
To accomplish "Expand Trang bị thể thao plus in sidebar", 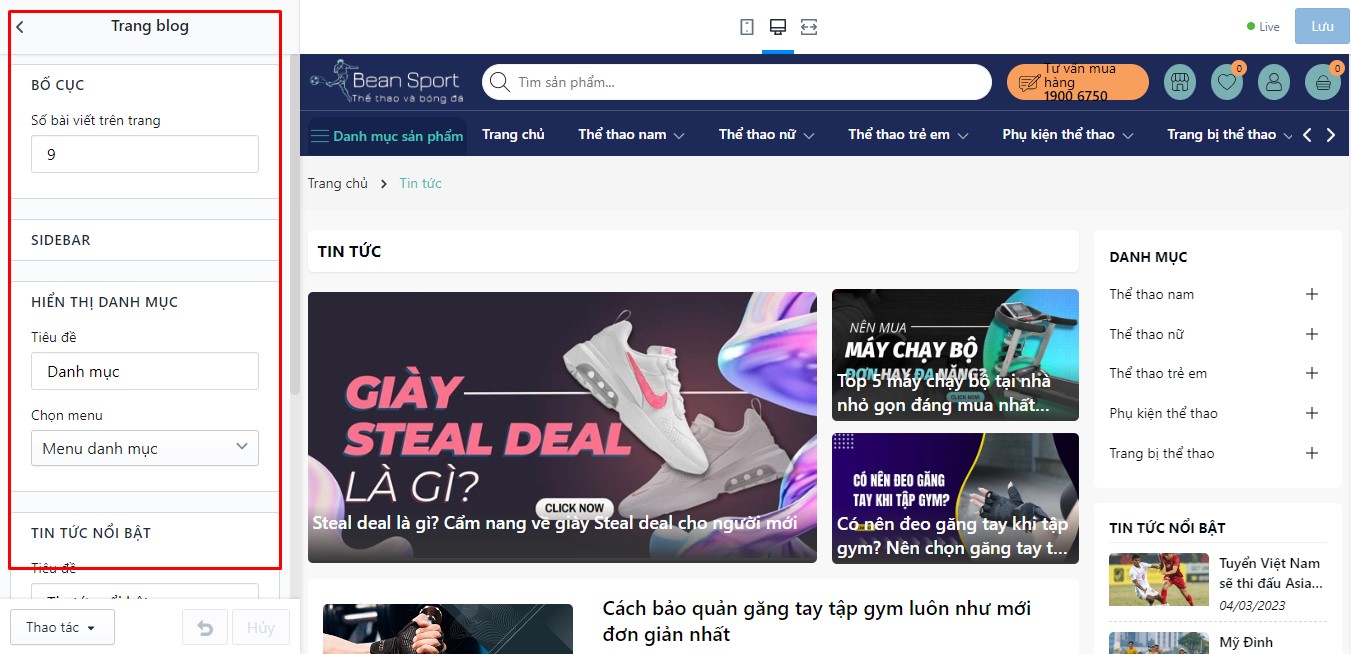I will coord(1312,453).
